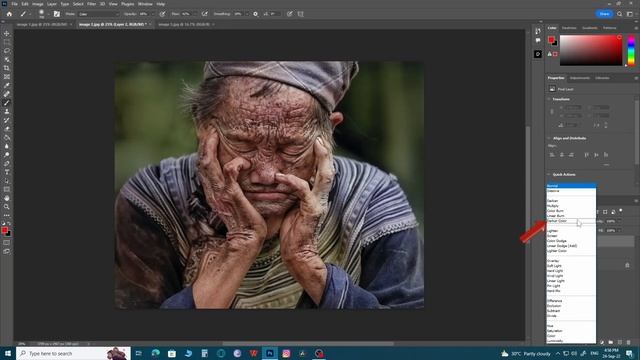The height and width of the screenshot is (360, 640).
Task: Collapse the Align and Distribute section
Action: tap(549, 138)
